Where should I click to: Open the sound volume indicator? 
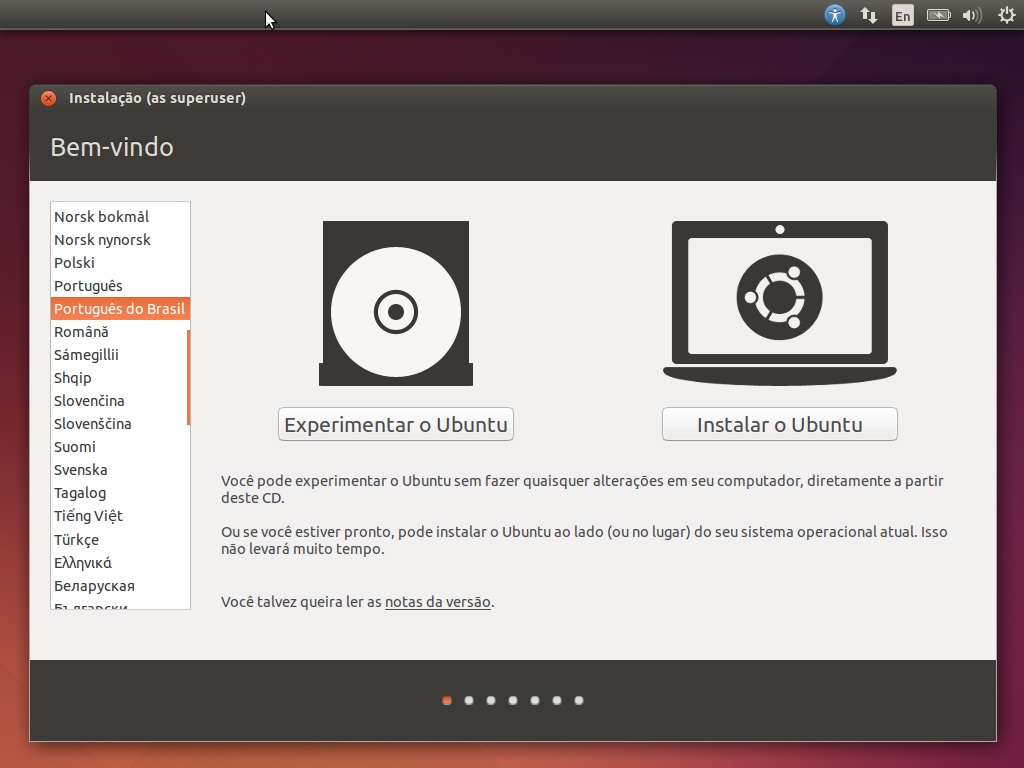tap(971, 15)
